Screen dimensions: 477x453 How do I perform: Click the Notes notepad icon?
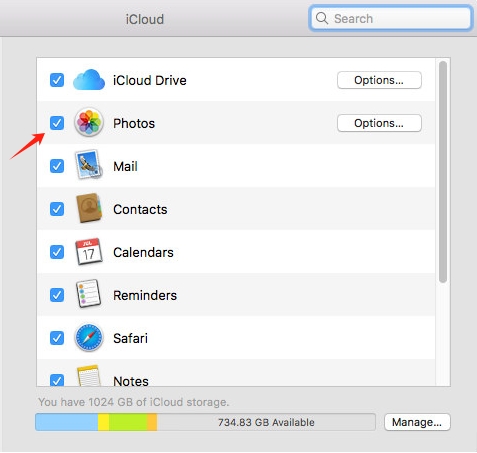(x=89, y=376)
